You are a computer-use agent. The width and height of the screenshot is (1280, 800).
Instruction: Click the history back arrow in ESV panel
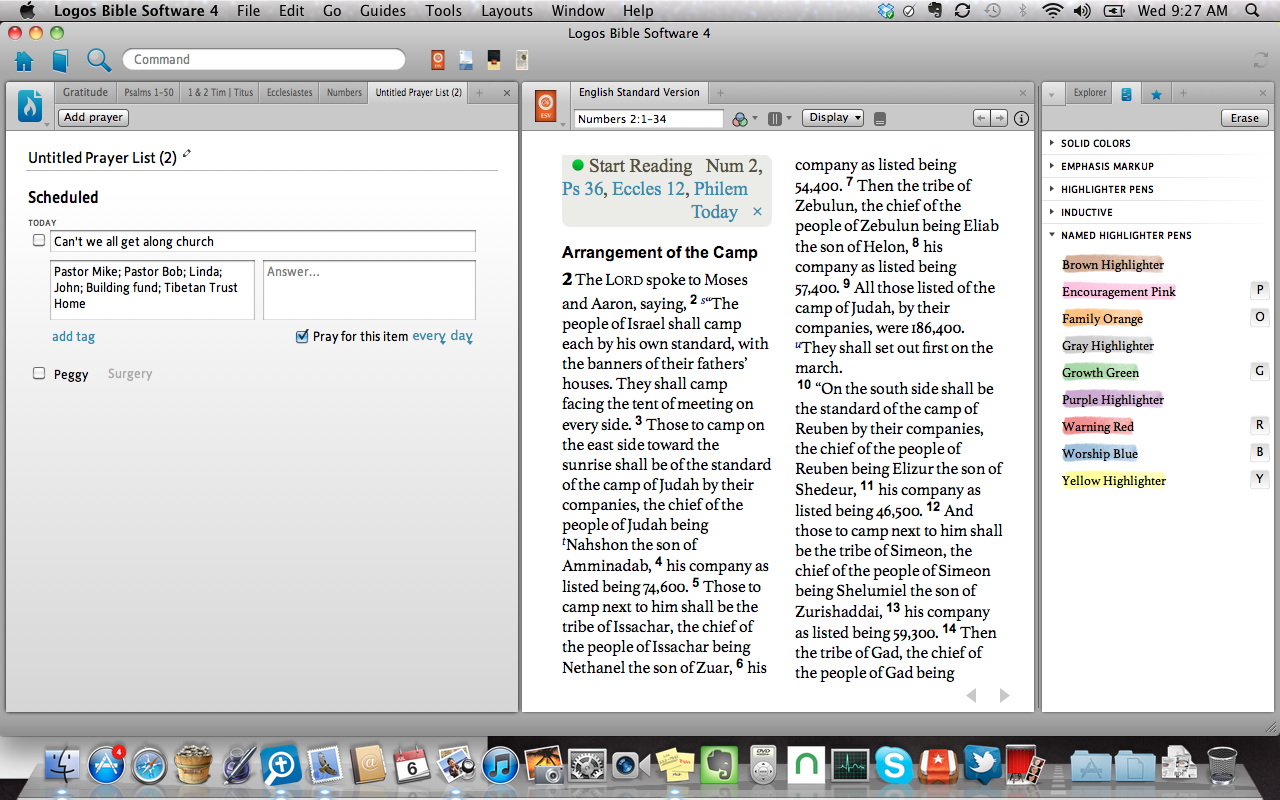click(982, 119)
